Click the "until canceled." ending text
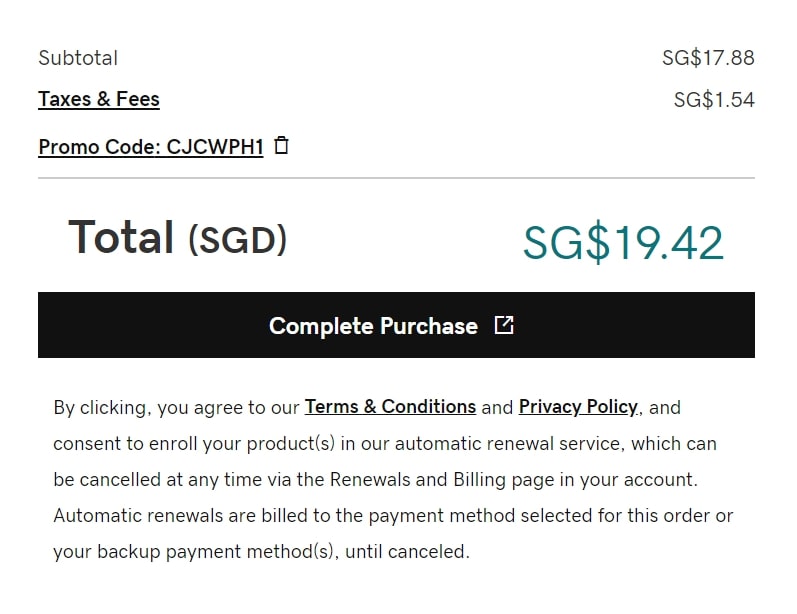Viewport: 797px width, 614px height. 407,551
